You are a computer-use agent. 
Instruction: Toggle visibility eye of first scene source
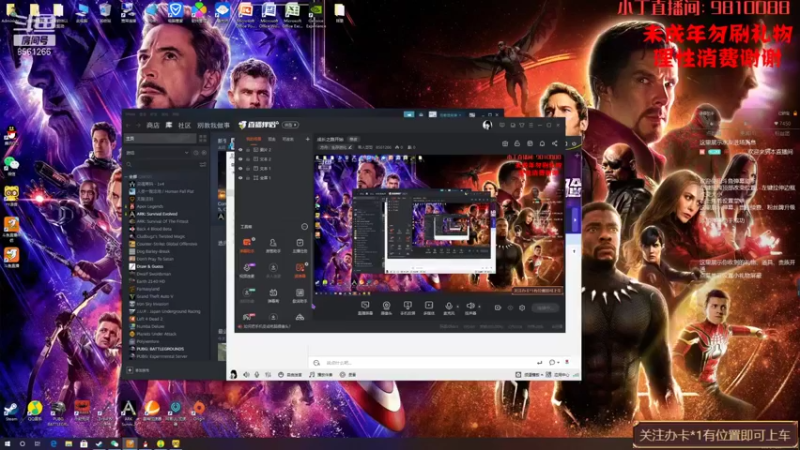point(240,150)
